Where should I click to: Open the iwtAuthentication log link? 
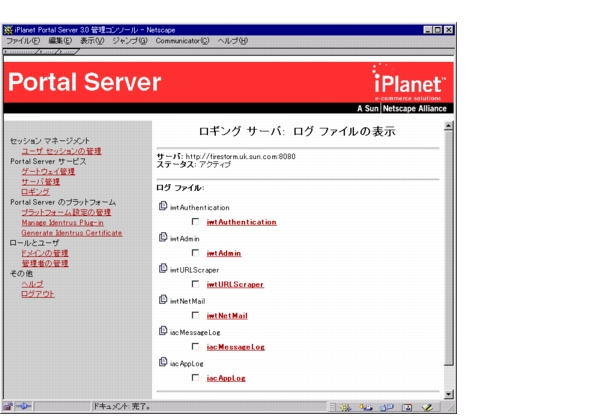[242, 222]
